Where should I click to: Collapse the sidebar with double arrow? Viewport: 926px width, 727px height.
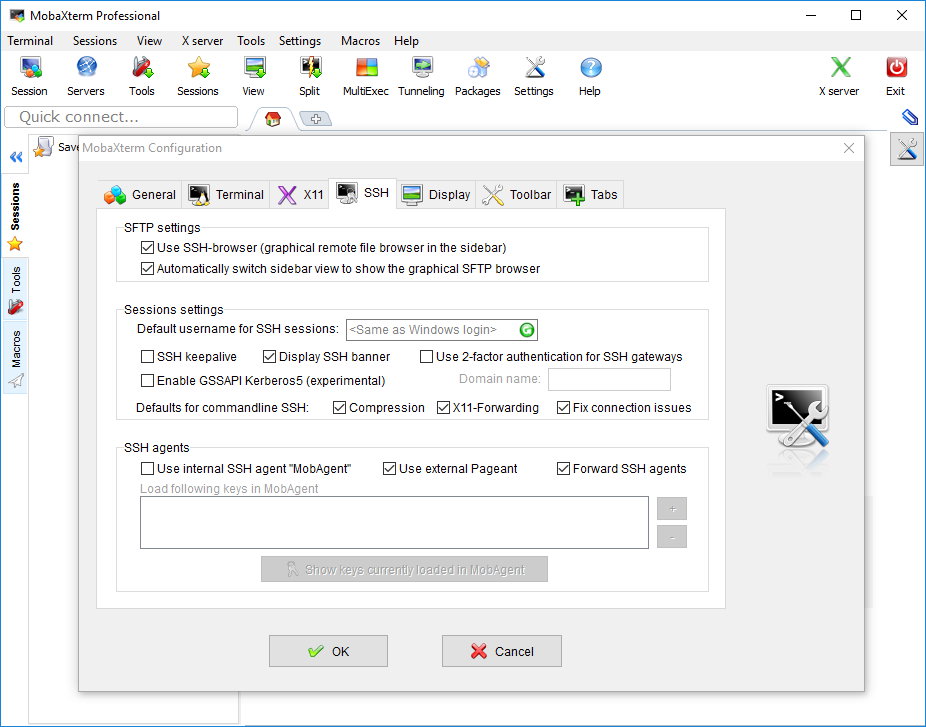16,157
